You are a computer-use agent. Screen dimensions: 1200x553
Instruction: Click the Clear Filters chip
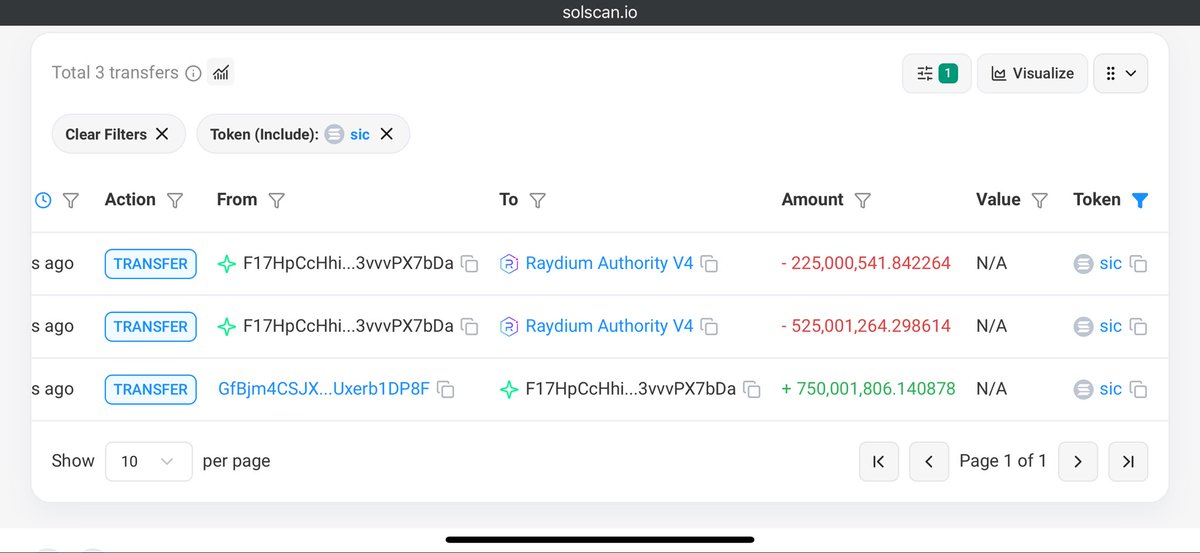tap(118, 134)
